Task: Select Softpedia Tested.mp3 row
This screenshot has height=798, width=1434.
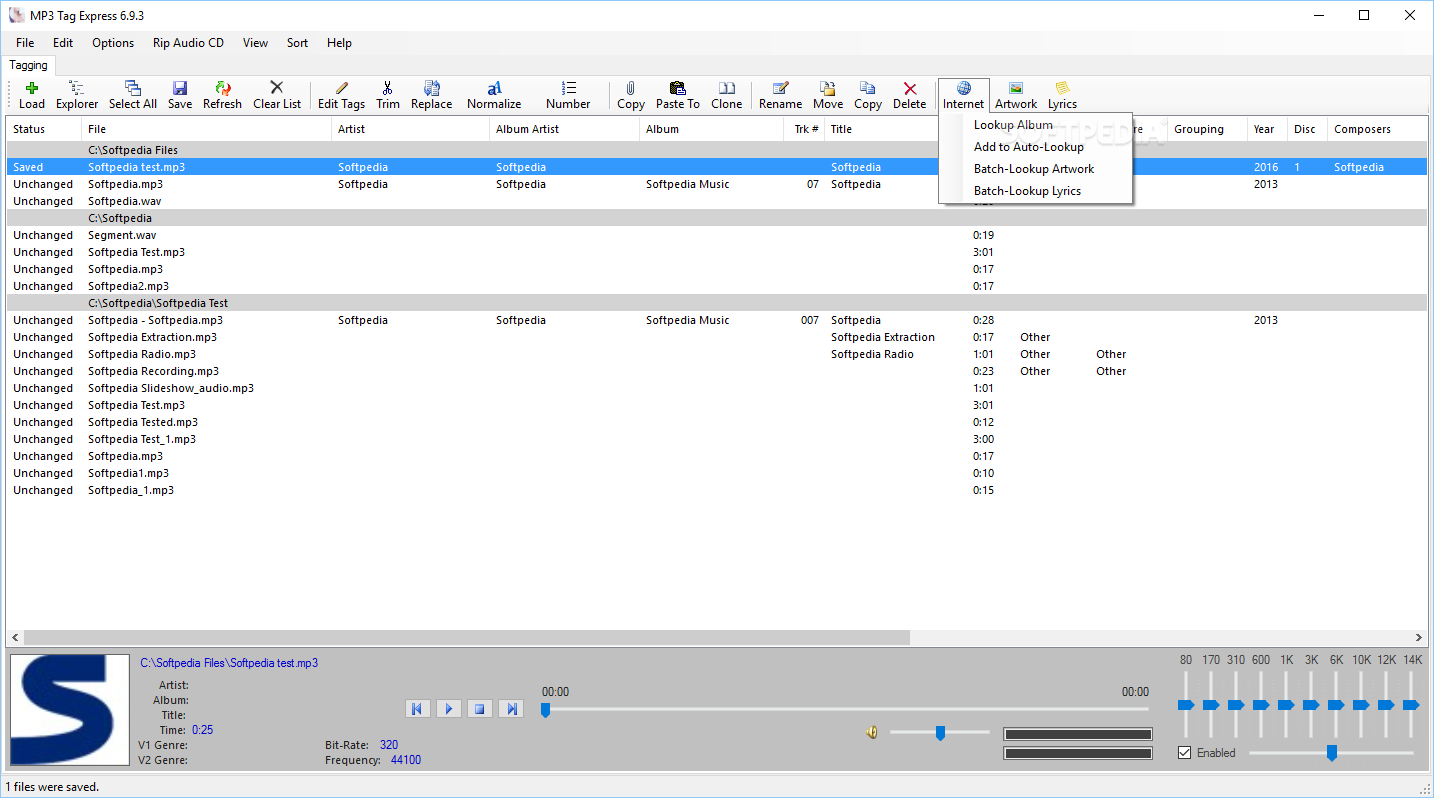Action: click(717, 422)
